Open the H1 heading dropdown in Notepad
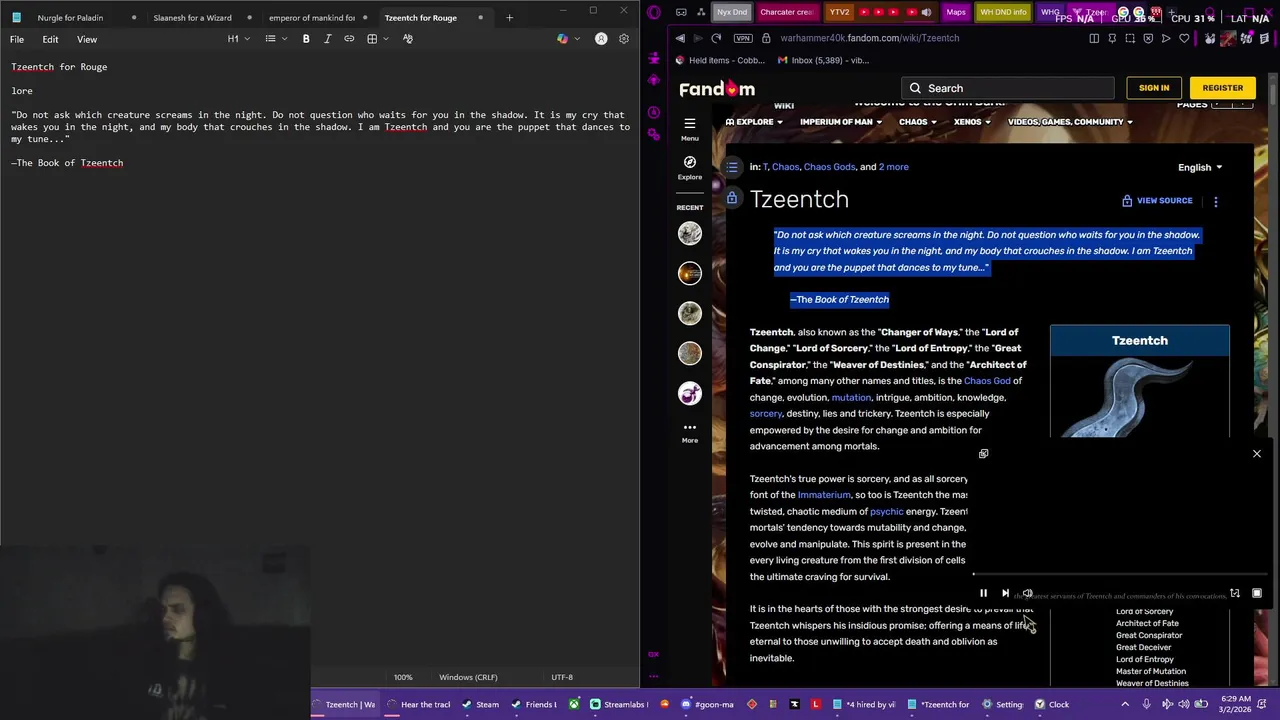The width and height of the screenshot is (1280, 720). [238, 39]
